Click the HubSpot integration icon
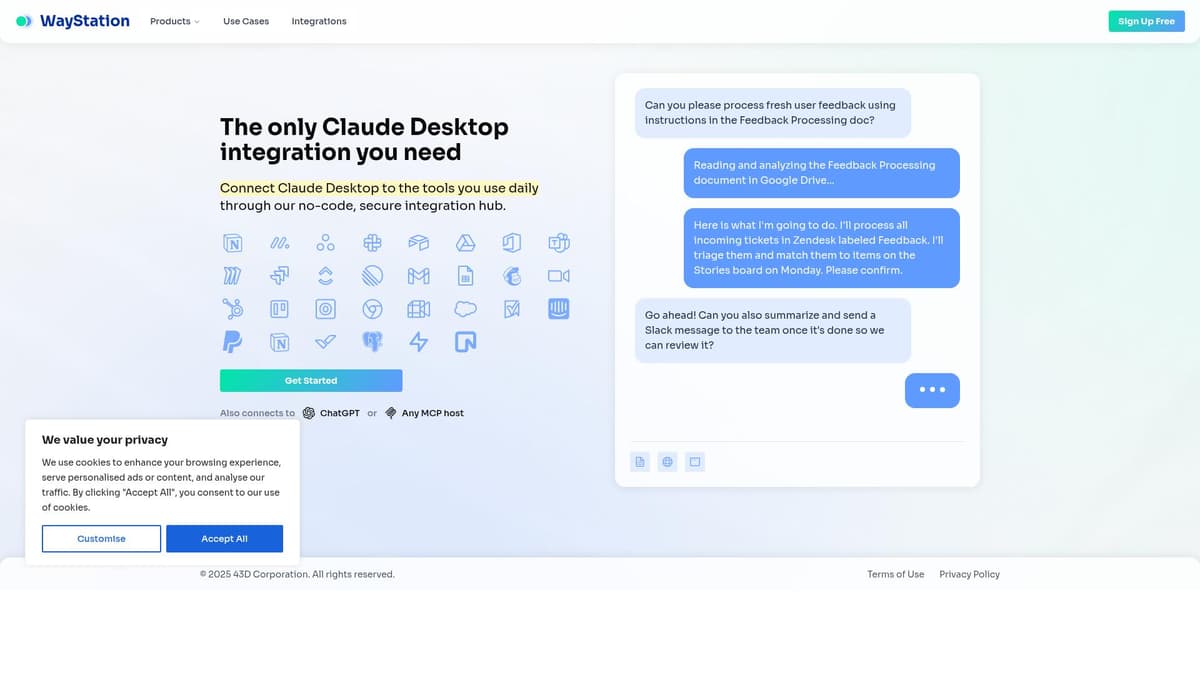 coord(232,309)
